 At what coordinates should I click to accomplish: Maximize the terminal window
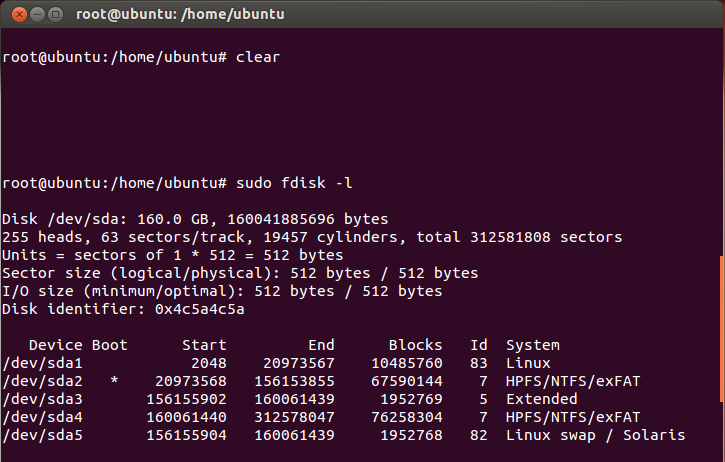pyautogui.click(x=53, y=14)
